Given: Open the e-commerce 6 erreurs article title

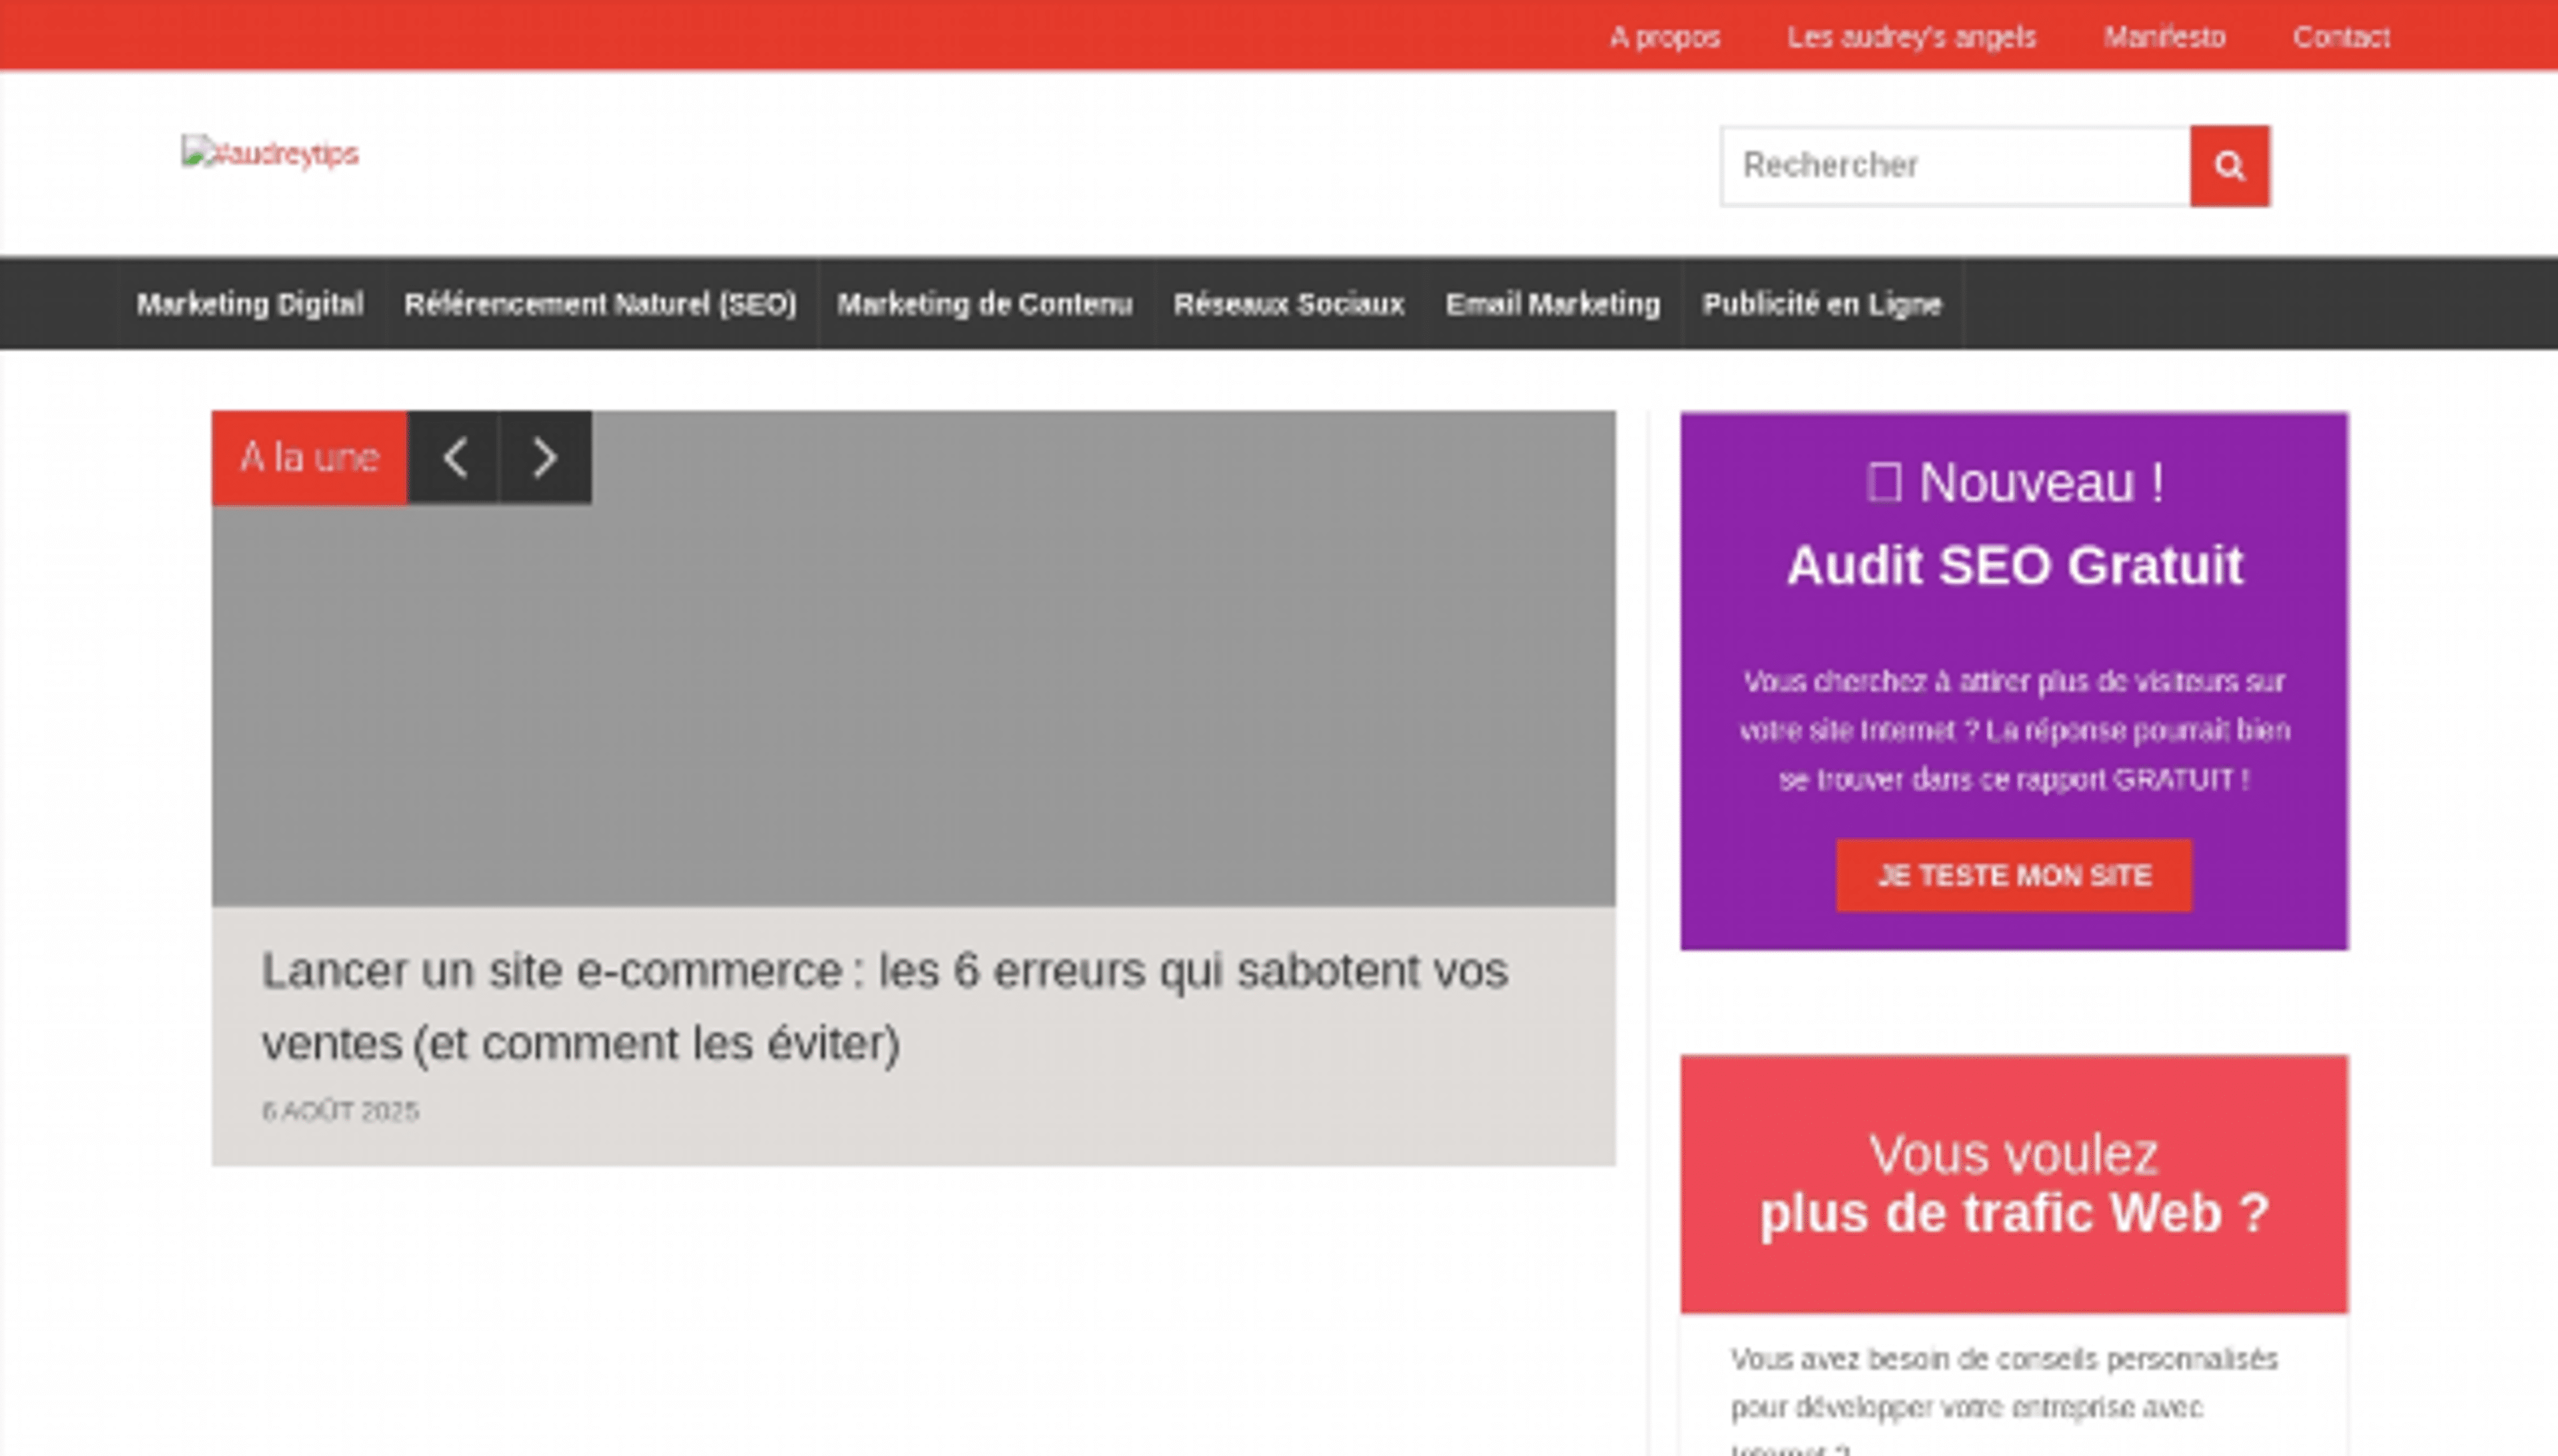Looking at the screenshot, I should 884,1006.
